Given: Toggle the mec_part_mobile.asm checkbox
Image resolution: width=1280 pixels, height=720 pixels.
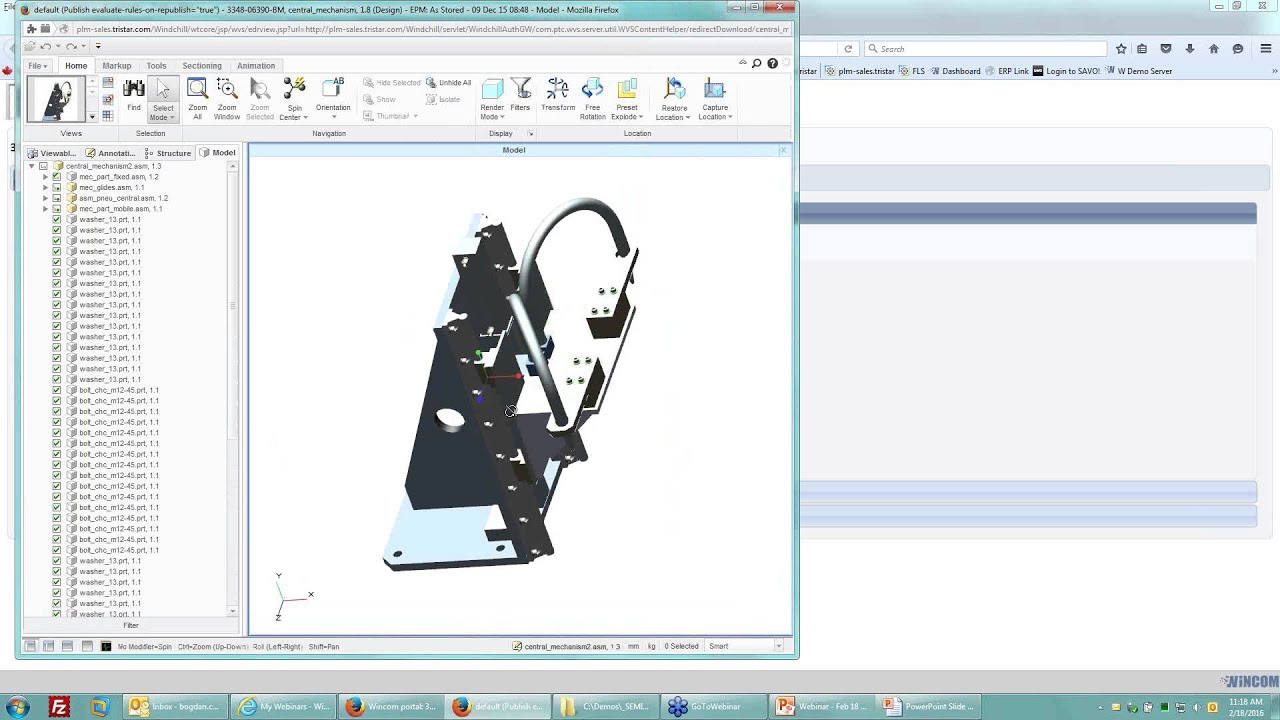Looking at the screenshot, I should (57, 209).
